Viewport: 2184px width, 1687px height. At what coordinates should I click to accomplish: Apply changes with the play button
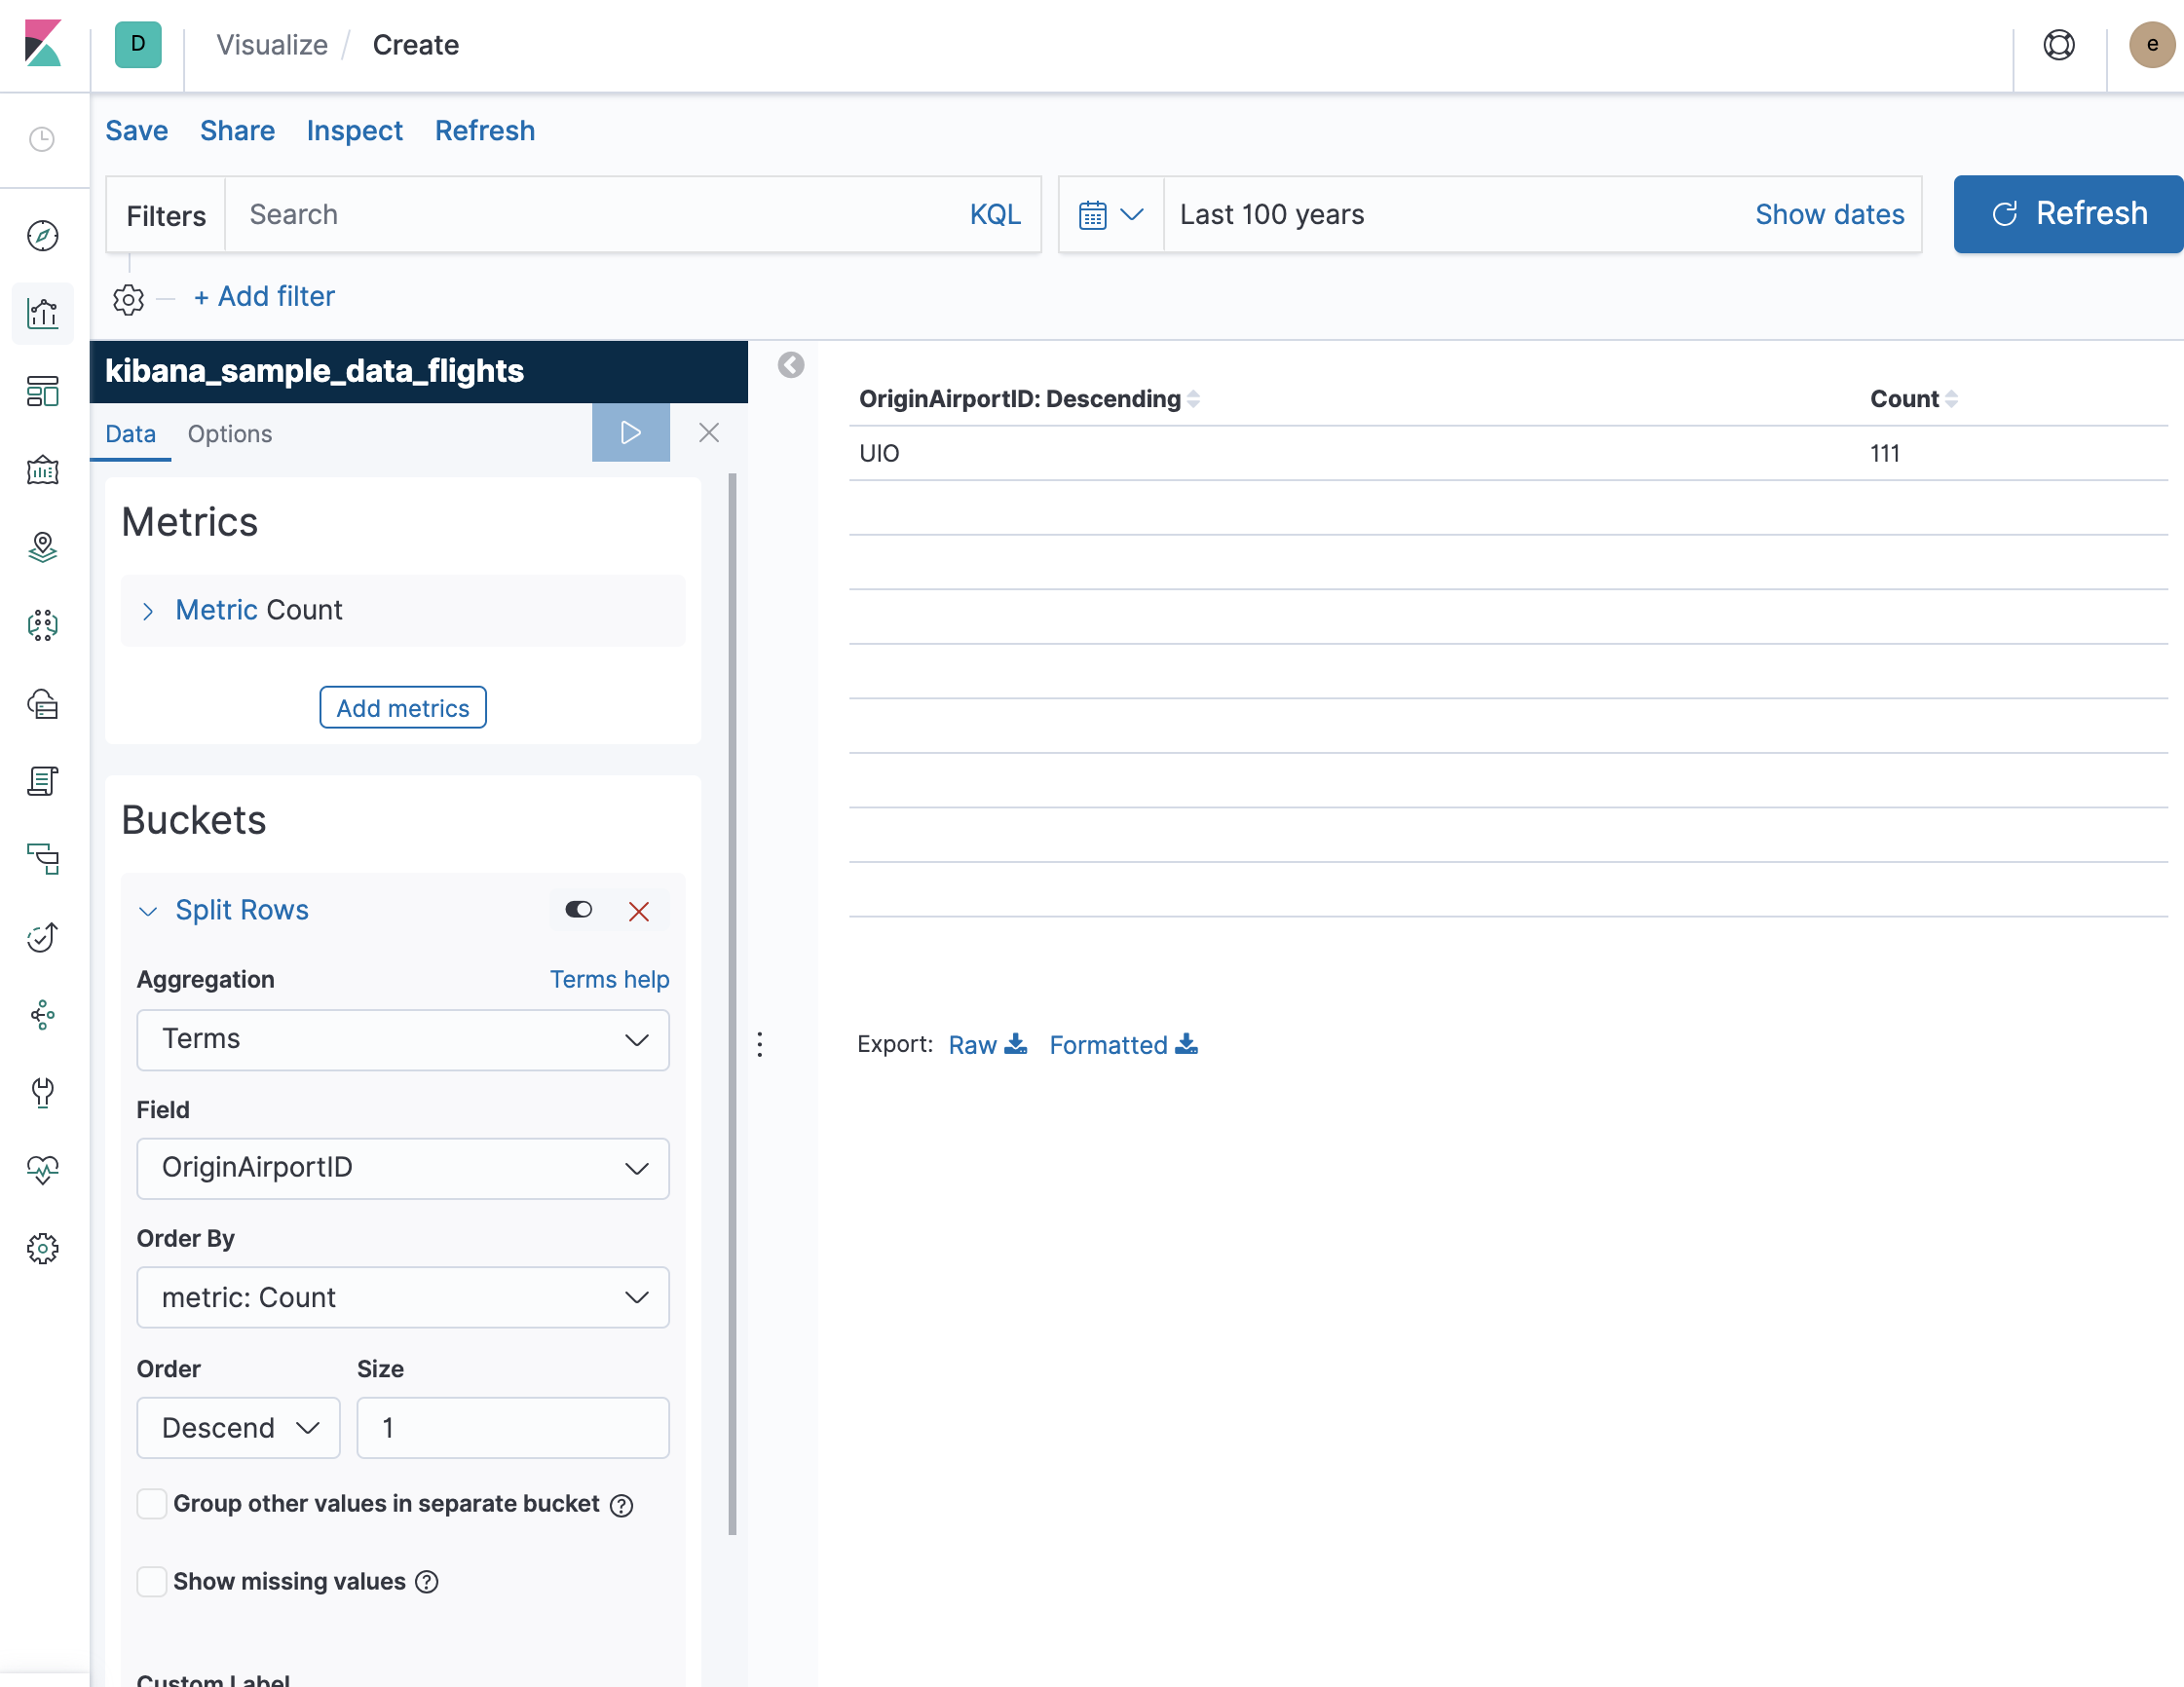630,433
